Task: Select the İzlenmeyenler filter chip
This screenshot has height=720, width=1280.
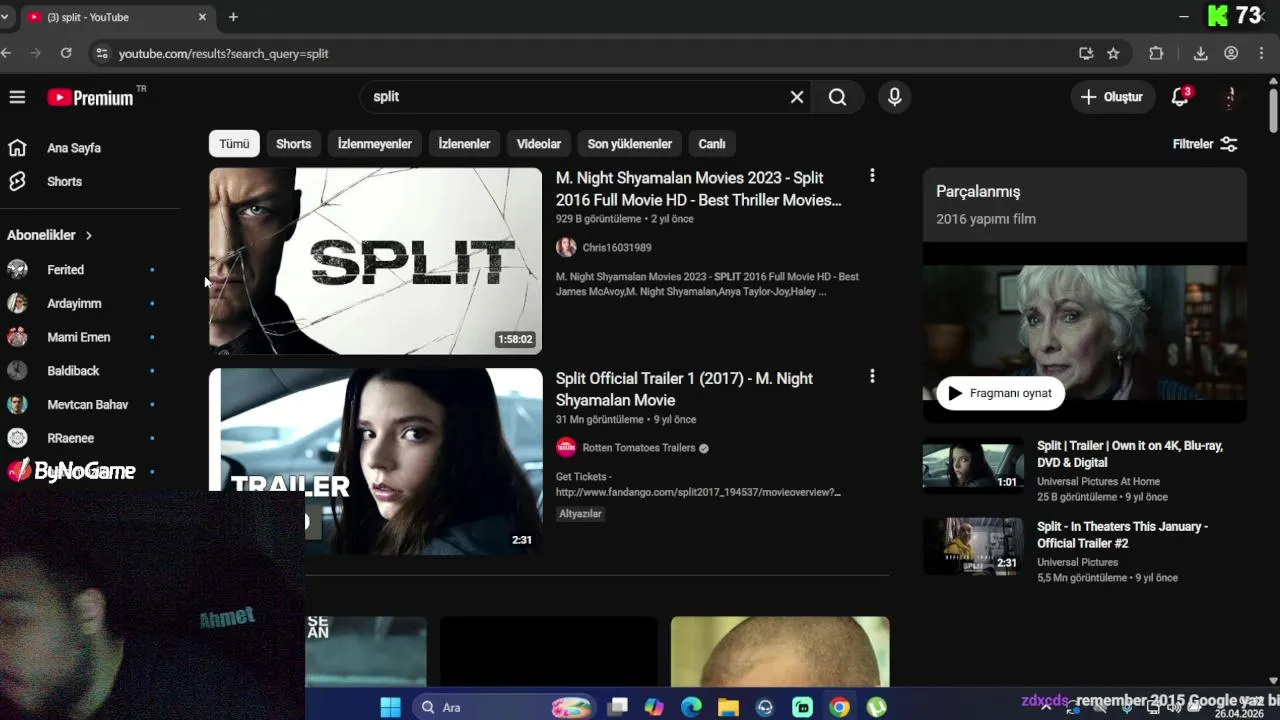Action: coord(375,144)
